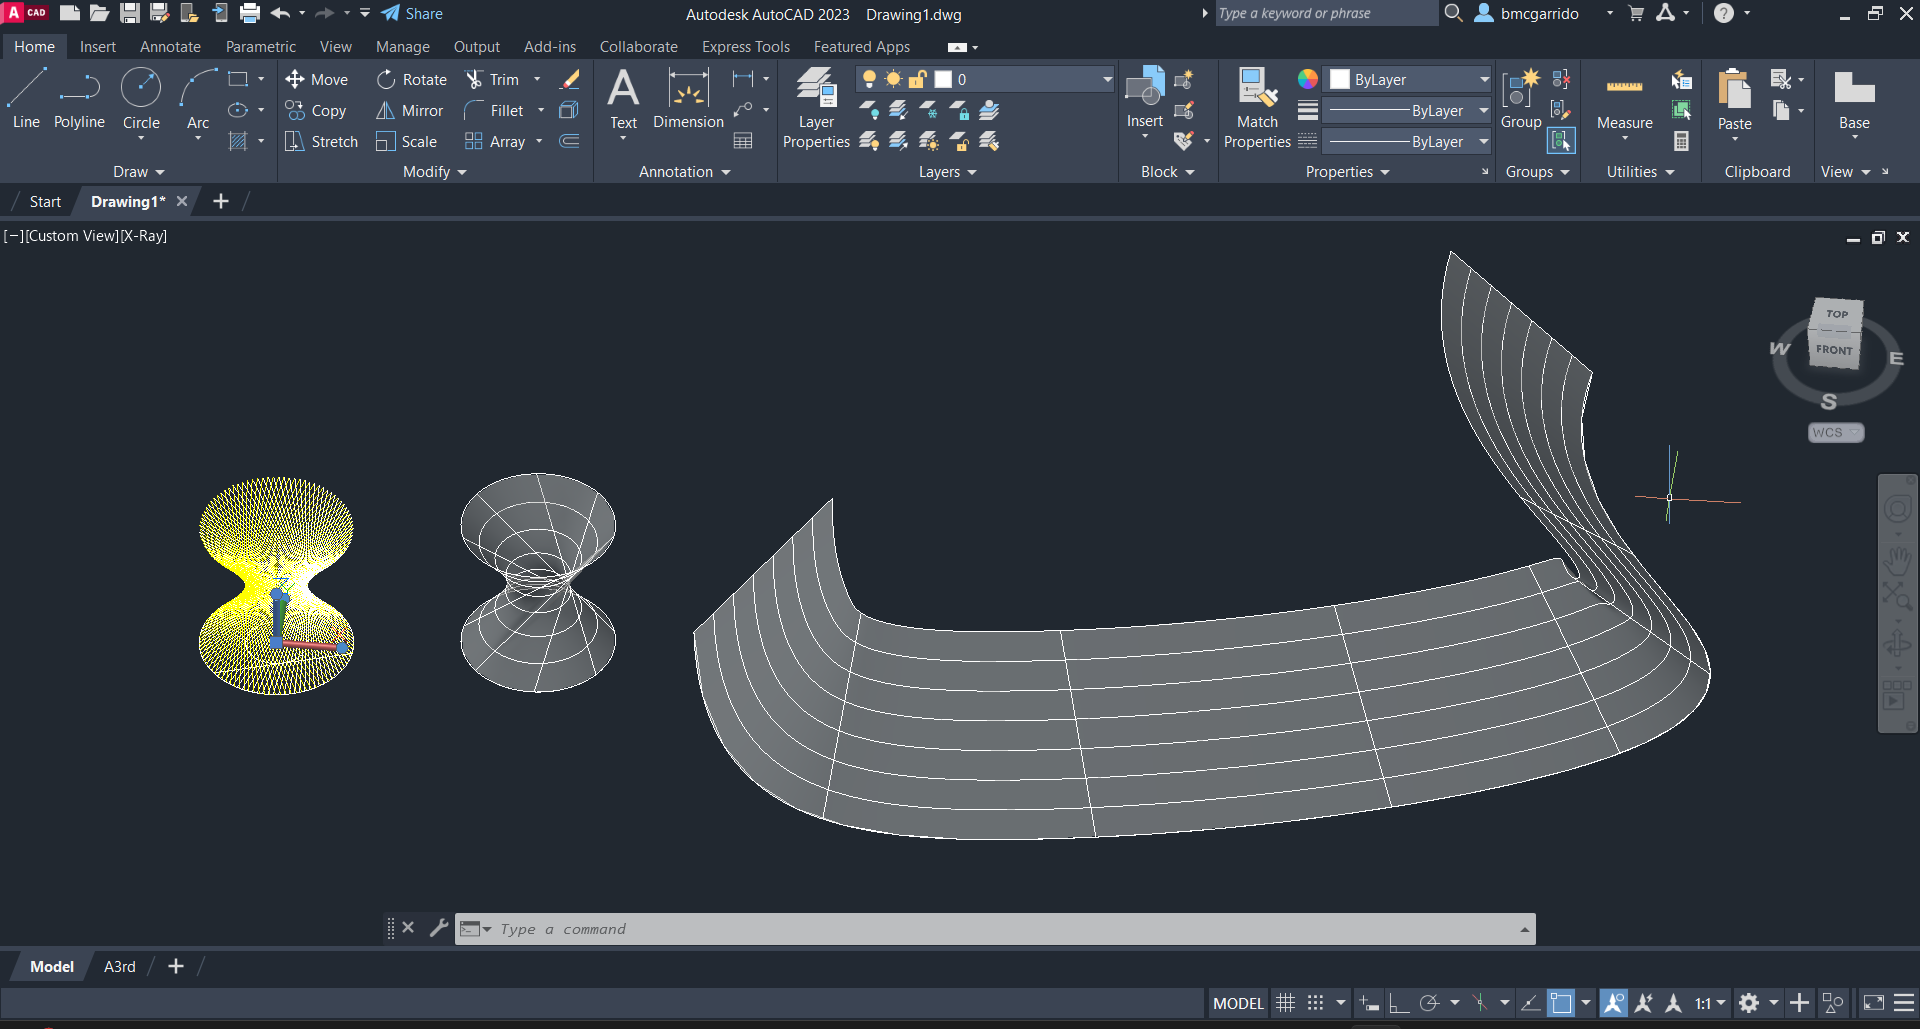The image size is (1920, 1029).
Task: Toggle ortho mode in status bar
Action: click(x=1399, y=1003)
